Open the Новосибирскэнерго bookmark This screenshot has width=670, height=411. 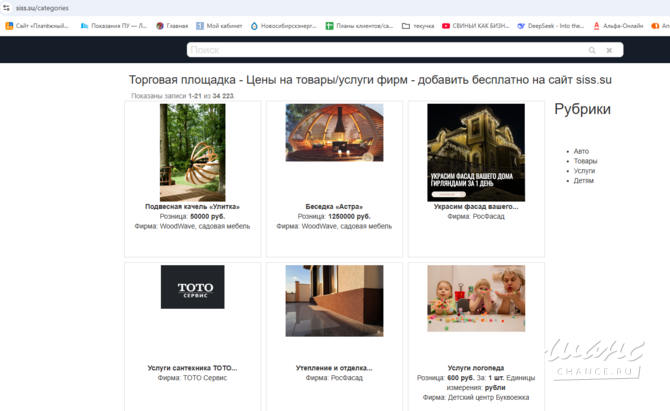coord(283,26)
